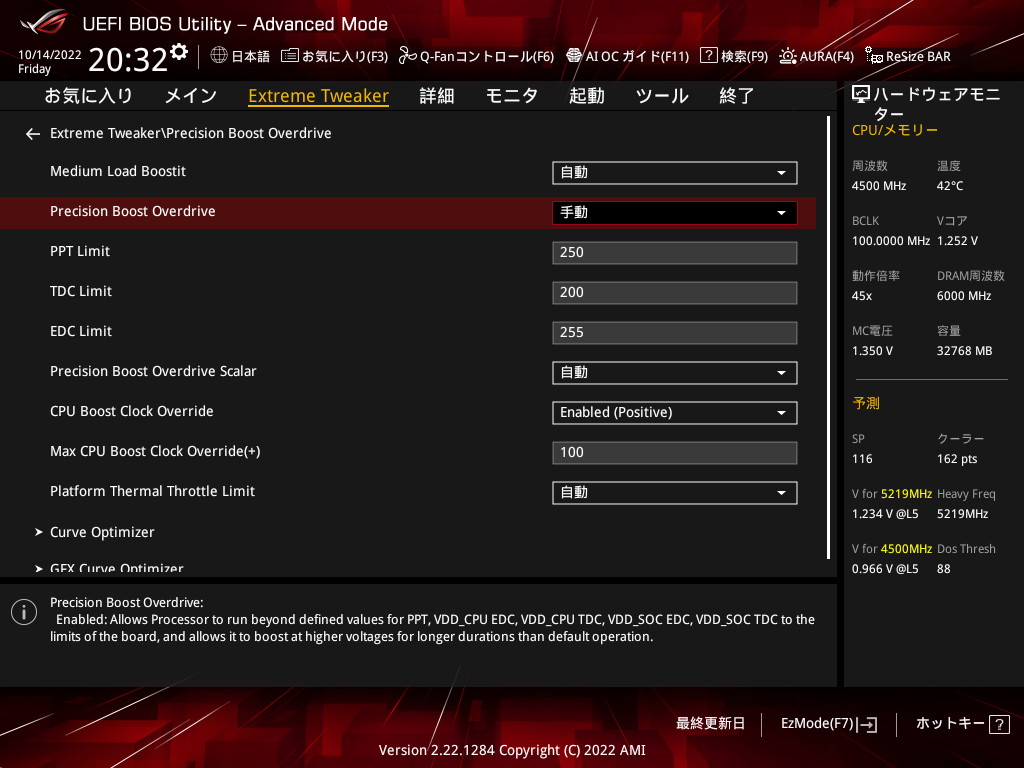
Task: Click the 5219MHz heavy freq value
Action: 963,514
